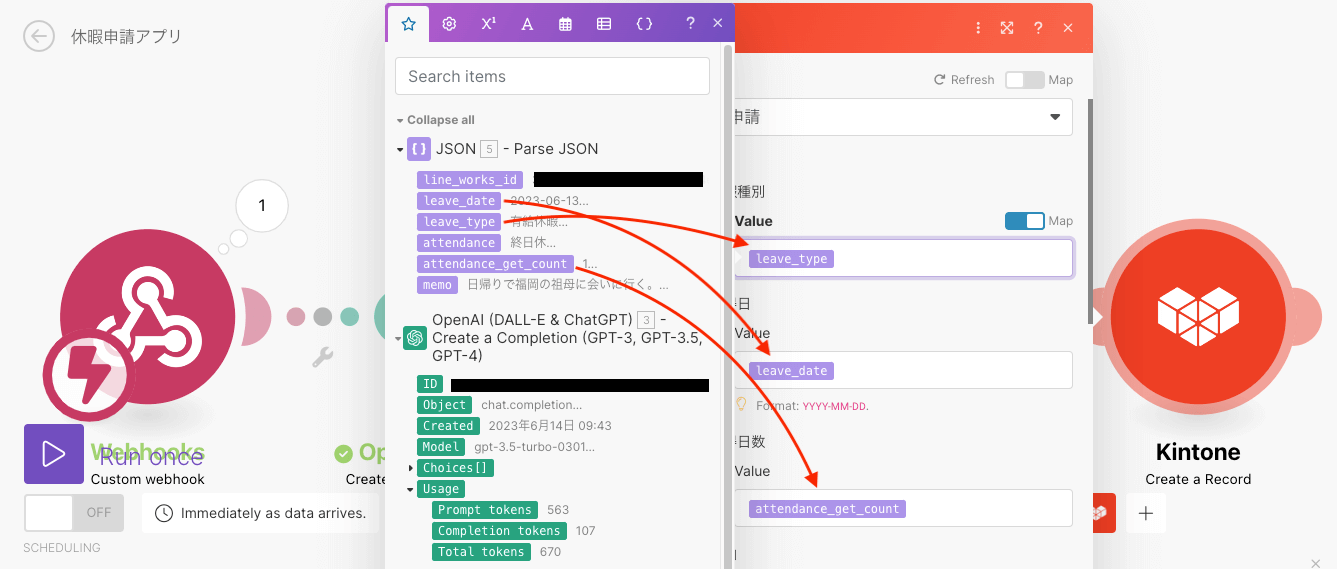The image size is (1337, 569).
Task: Go back using the arrow beside 休暇申請アプリ
Action: point(39,37)
